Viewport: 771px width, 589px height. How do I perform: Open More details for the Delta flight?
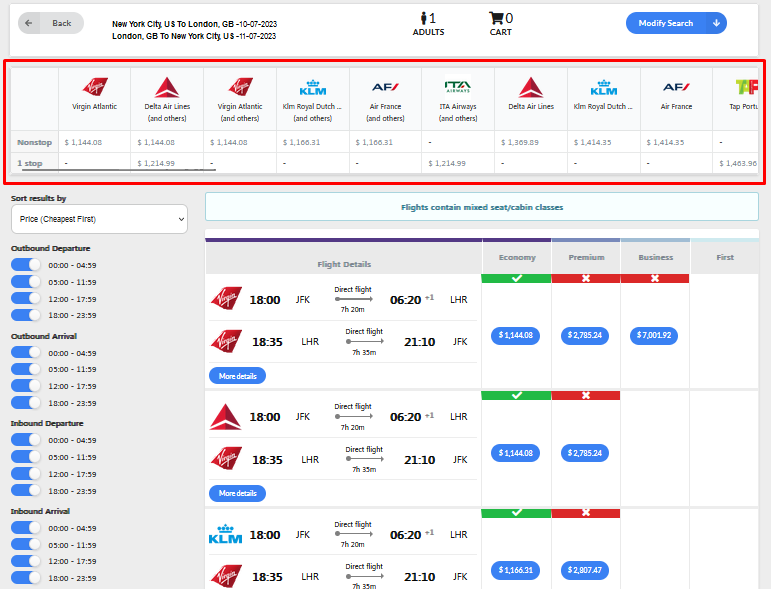pos(237,493)
